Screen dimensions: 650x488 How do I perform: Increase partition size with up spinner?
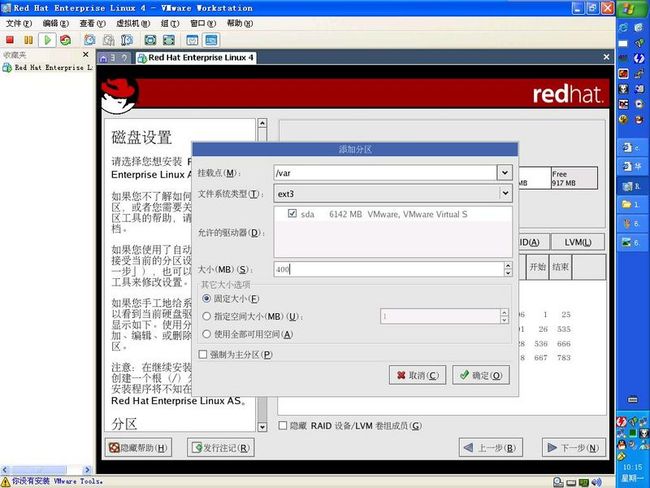508,265
